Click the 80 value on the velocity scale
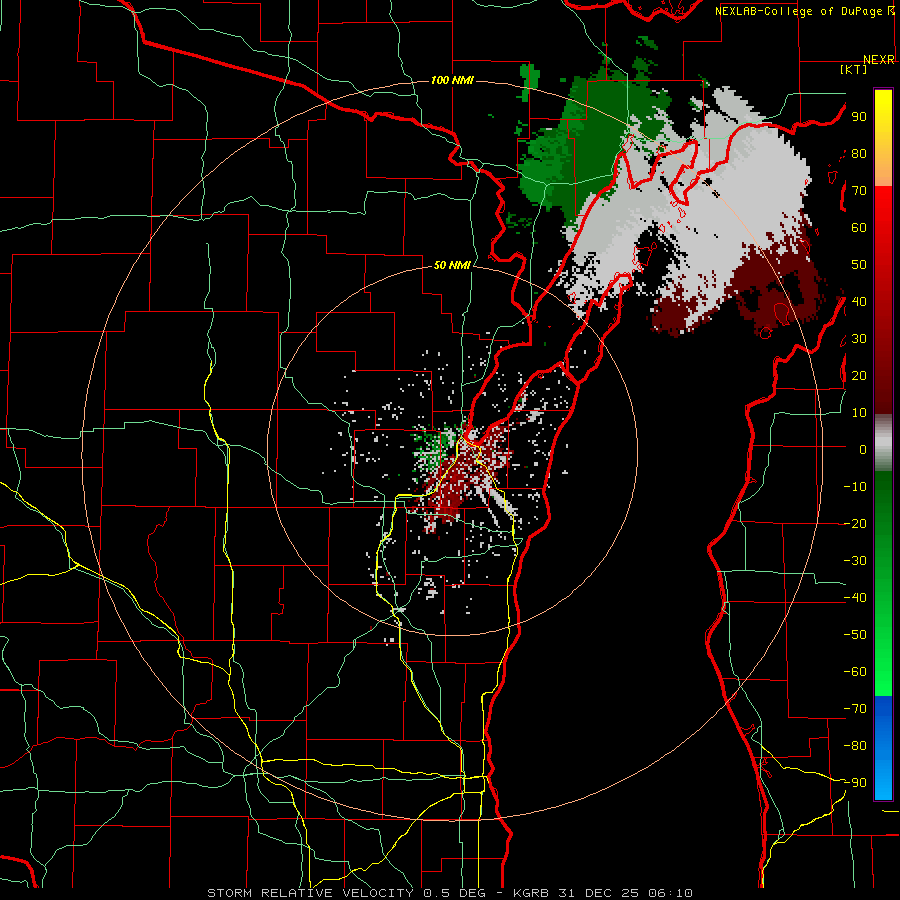This screenshot has width=900, height=900. point(859,154)
